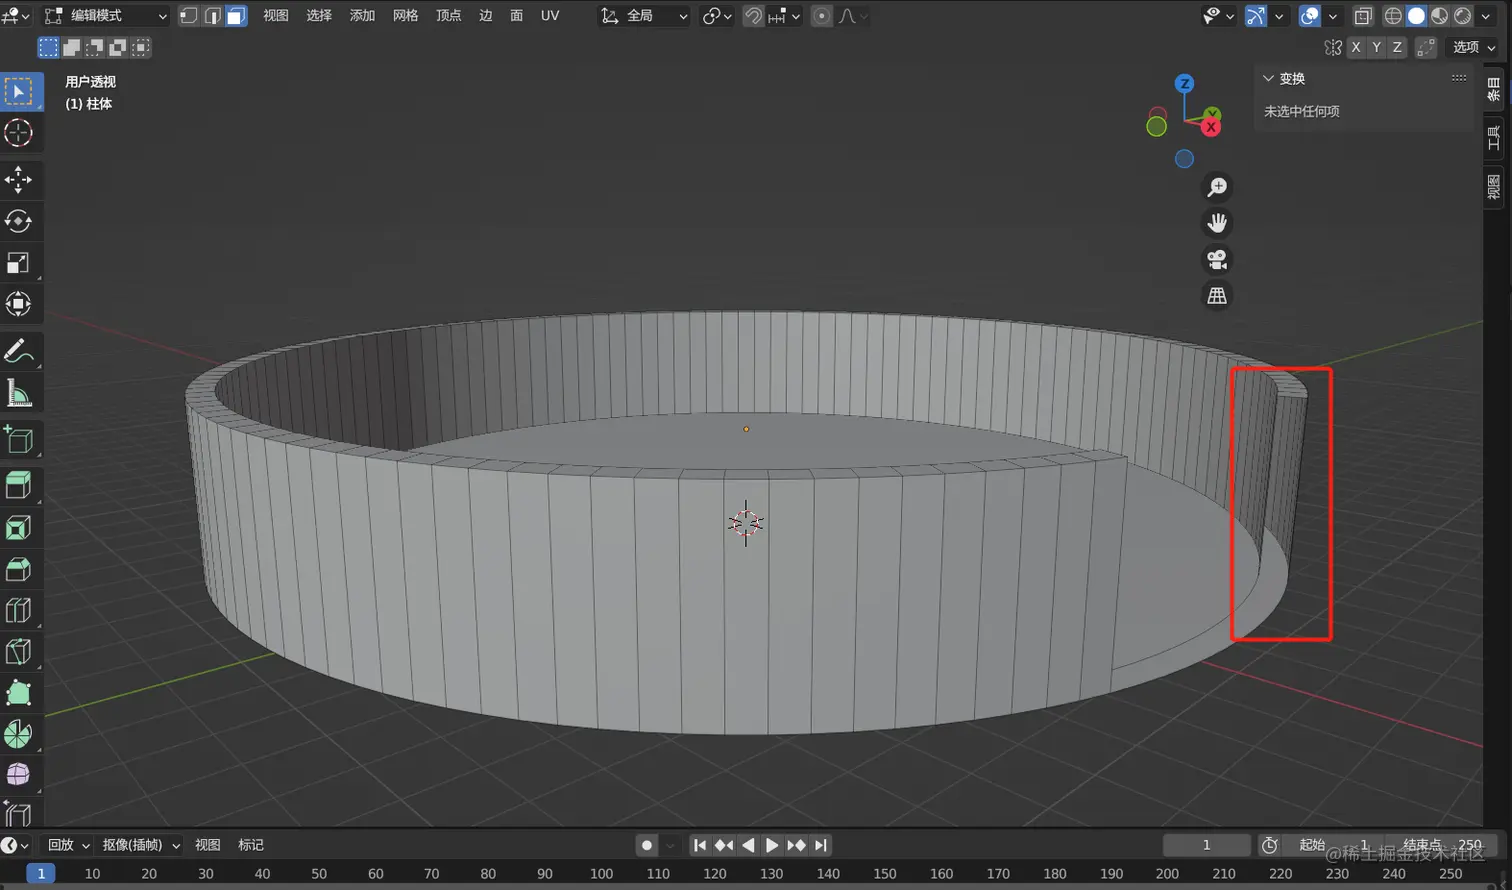Viewport: 1512px width, 890px height.
Task: Select the Spin tool
Action: (x=19, y=734)
